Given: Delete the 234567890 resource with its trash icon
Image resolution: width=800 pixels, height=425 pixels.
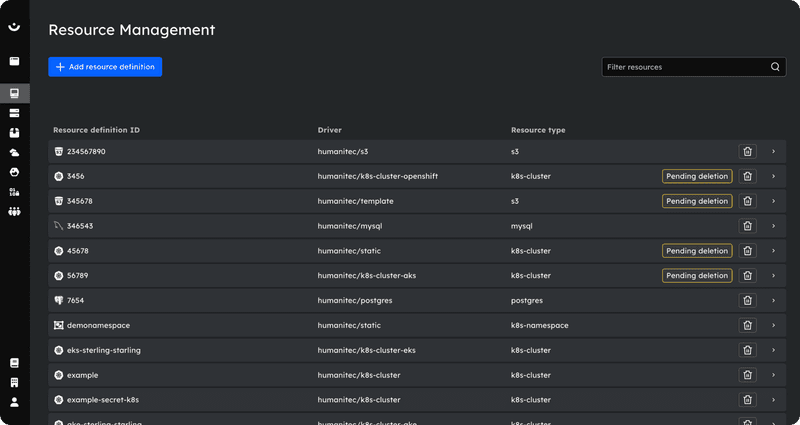Looking at the screenshot, I should coord(746,151).
